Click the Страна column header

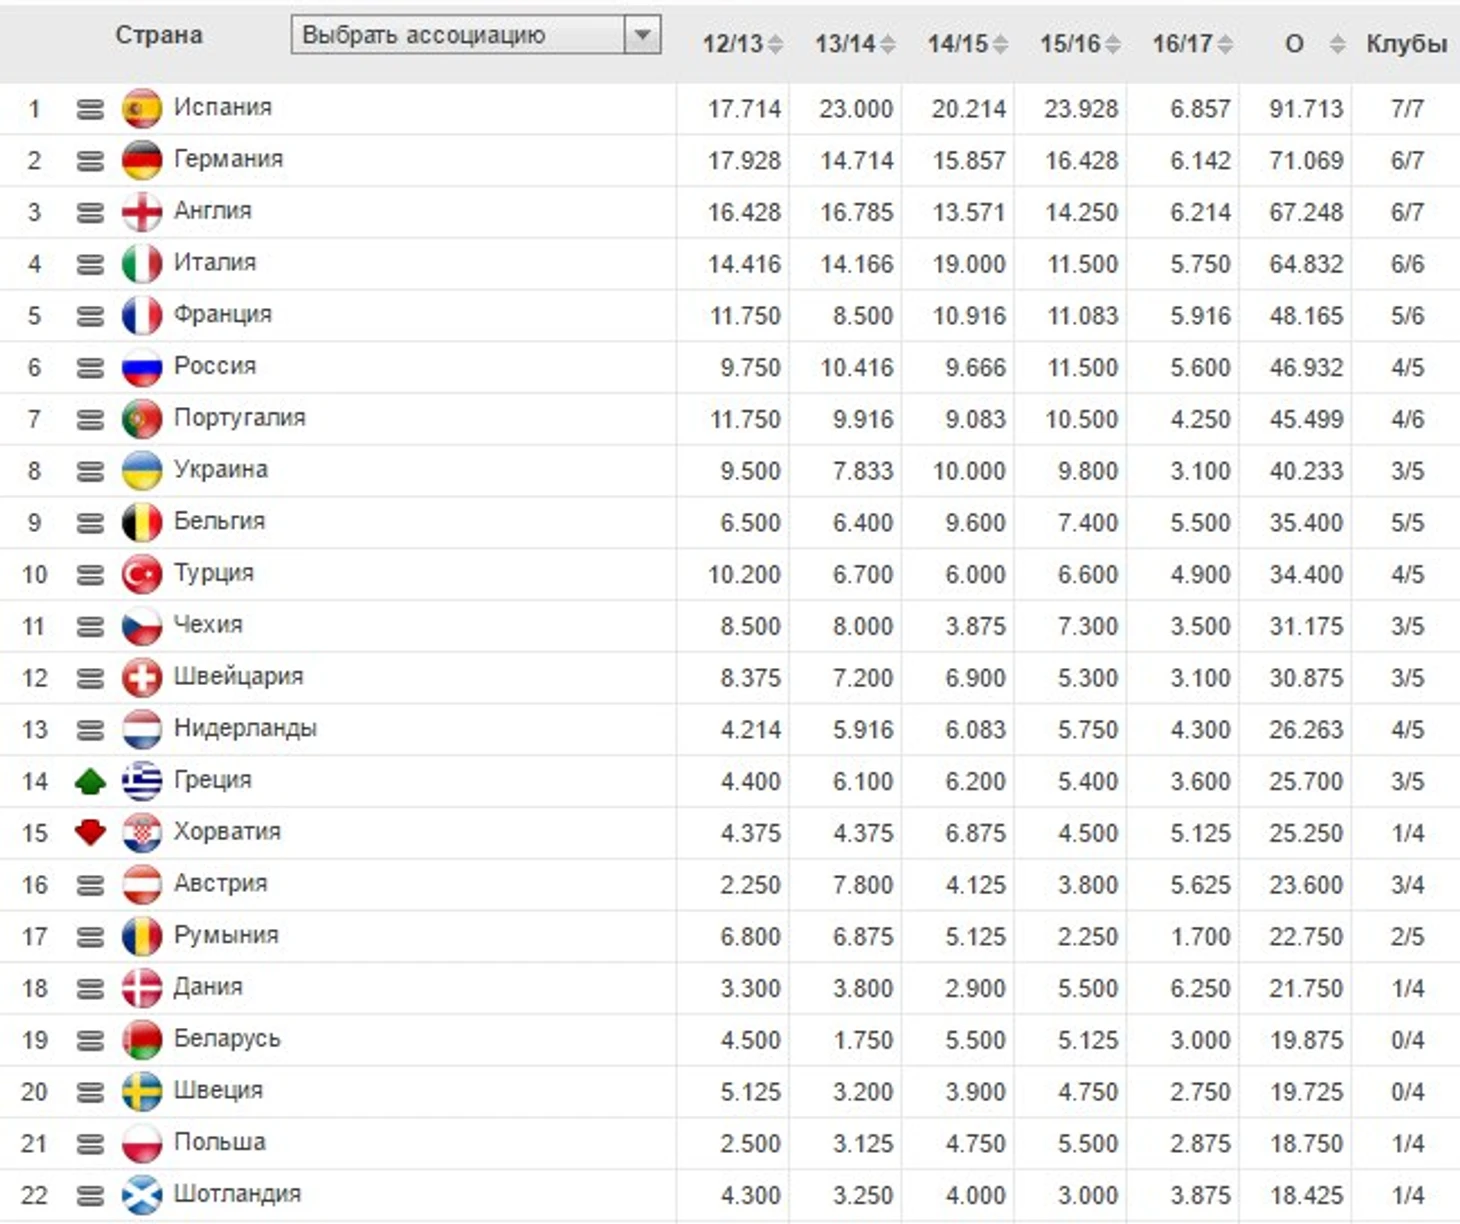pos(158,35)
